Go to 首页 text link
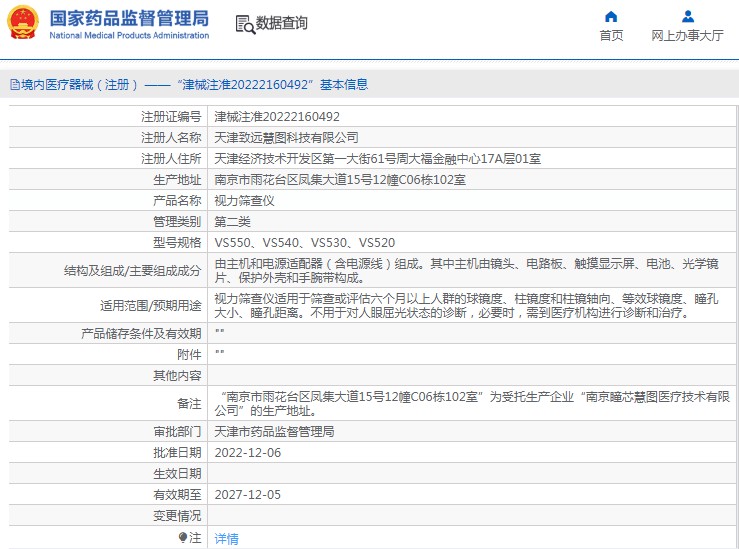 pos(611,35)
